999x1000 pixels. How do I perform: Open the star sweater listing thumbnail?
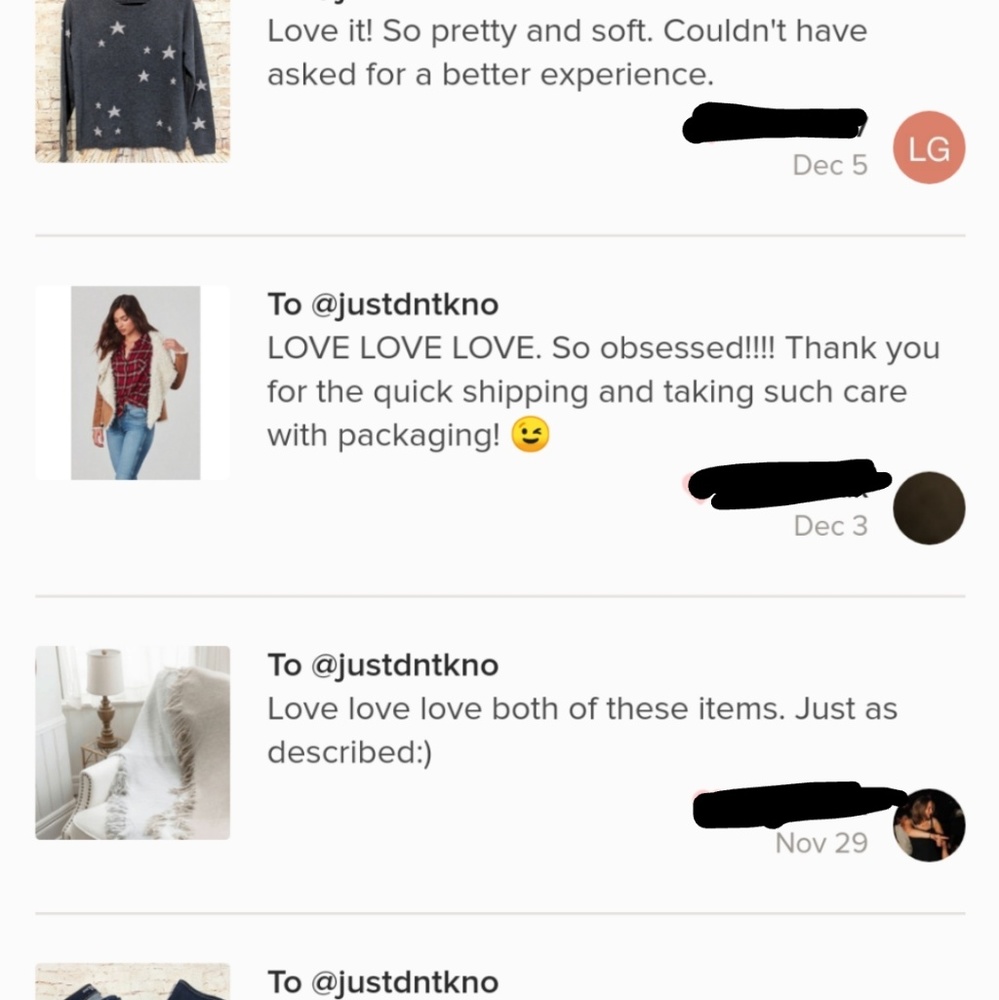133,80
